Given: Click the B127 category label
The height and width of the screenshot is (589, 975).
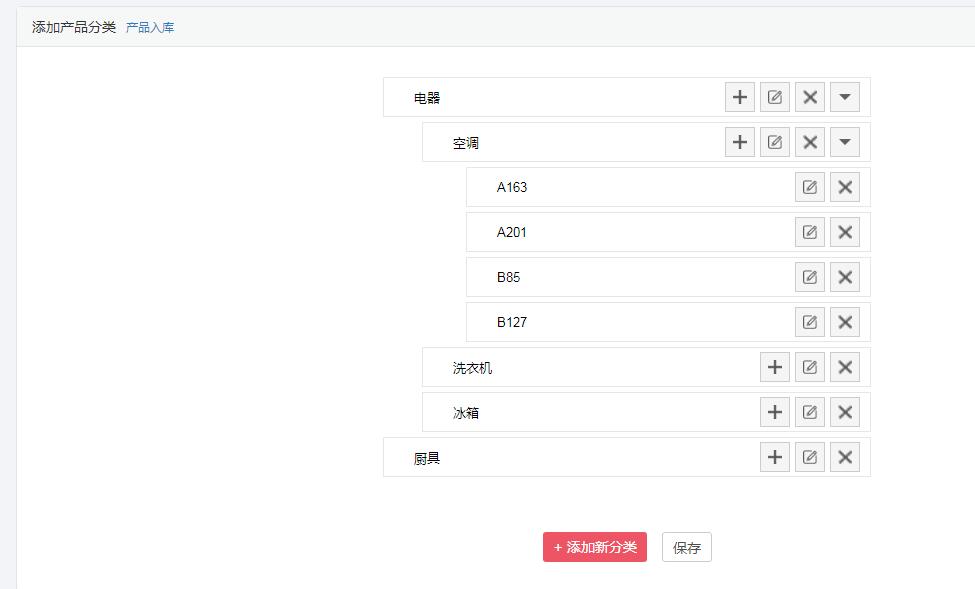Looking at the screenshot, I should tap(512, 321).
